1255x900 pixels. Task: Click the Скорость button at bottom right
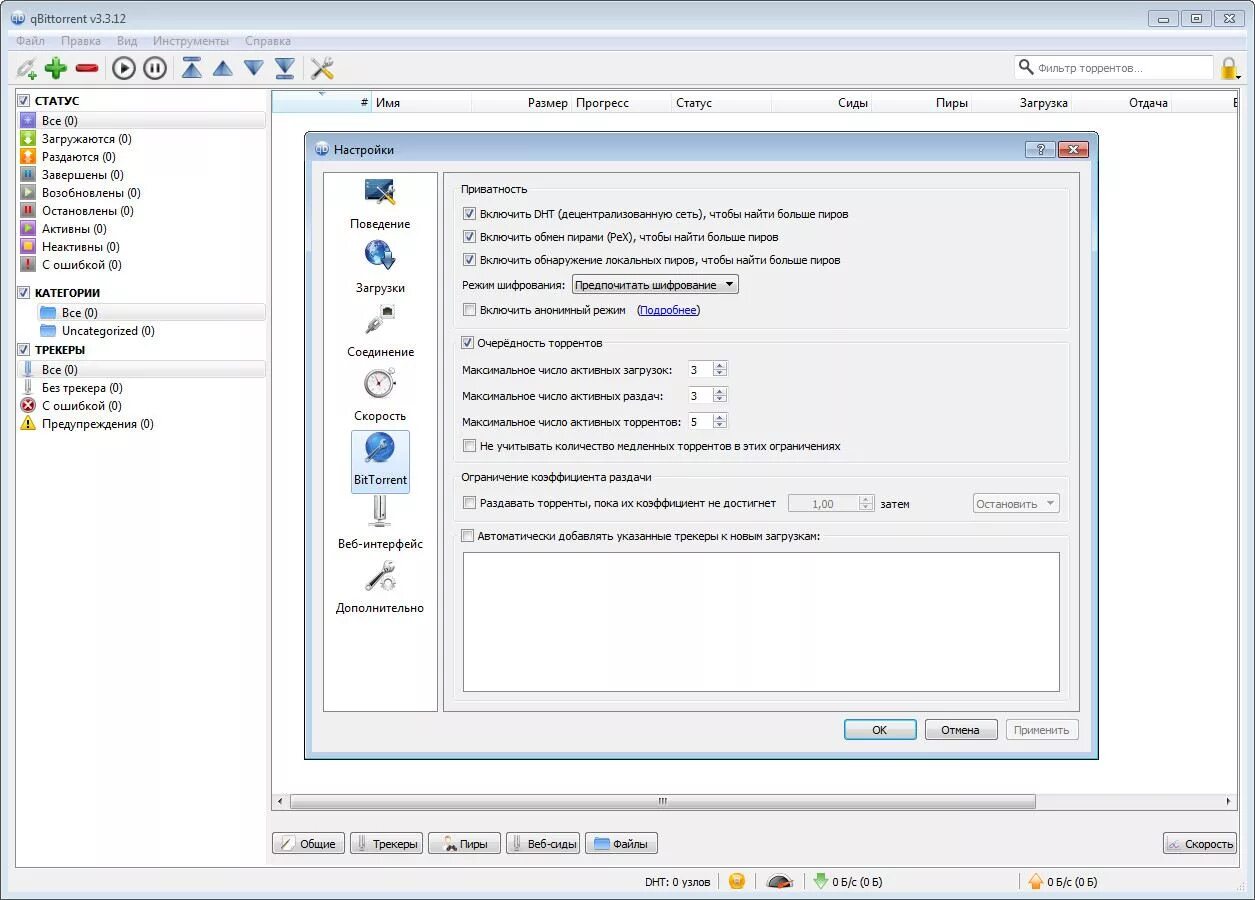(x=1200, y=844)
